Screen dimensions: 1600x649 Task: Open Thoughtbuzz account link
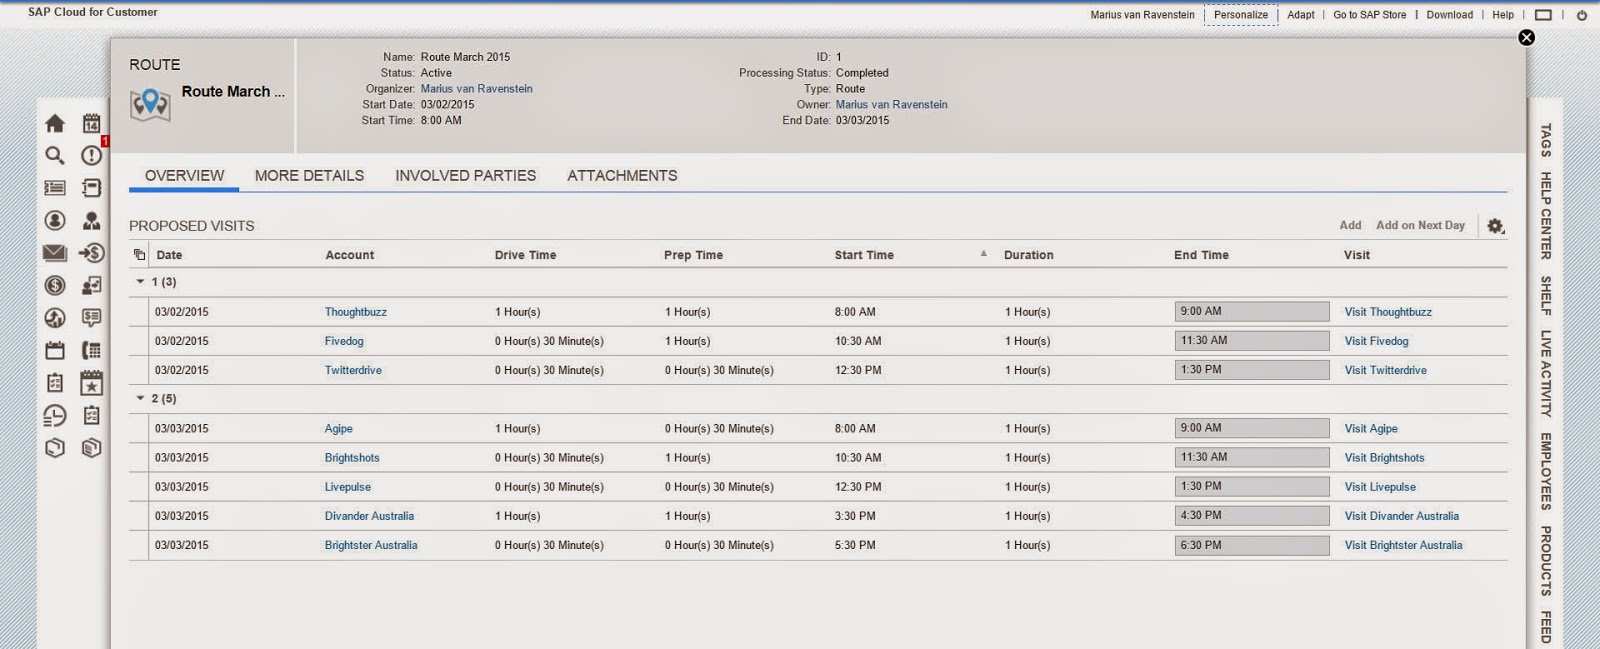[355, 312]
